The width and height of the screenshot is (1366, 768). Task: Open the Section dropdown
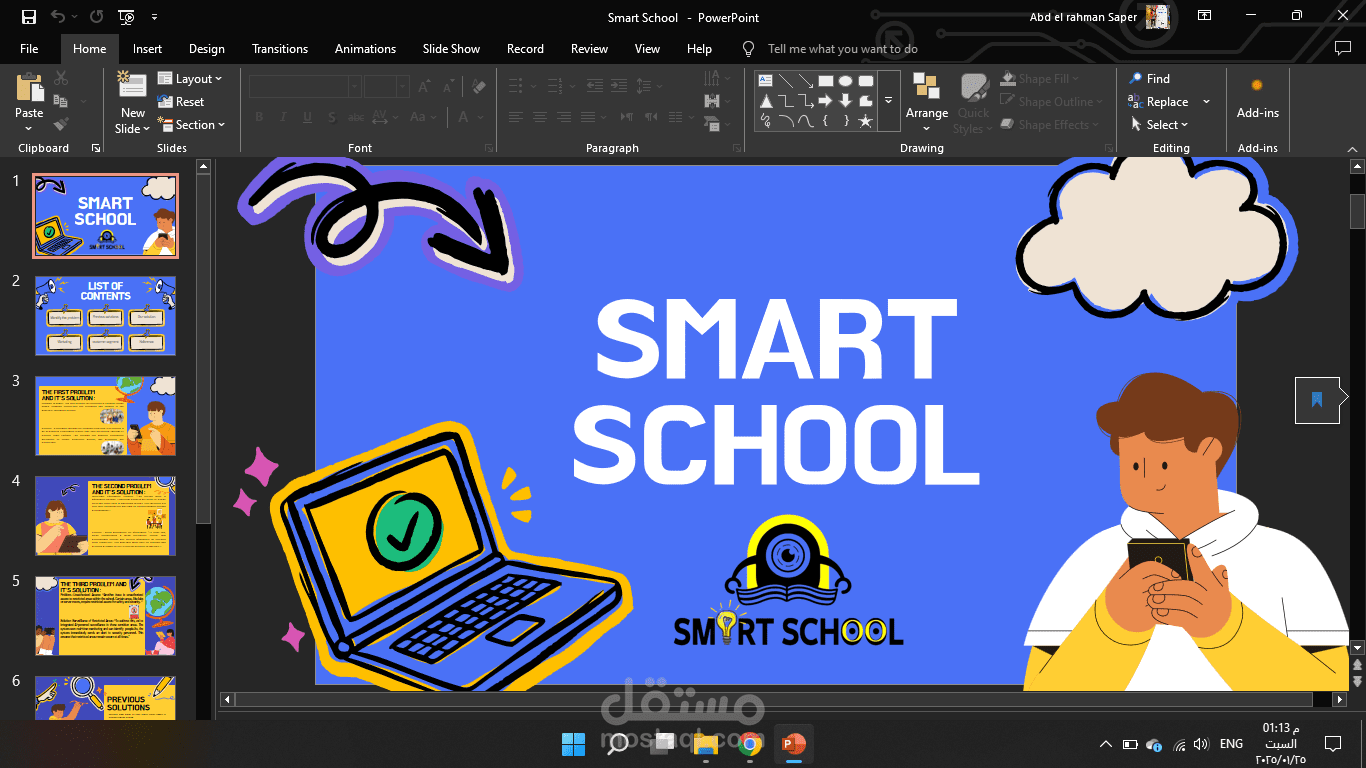click(192, 125)
